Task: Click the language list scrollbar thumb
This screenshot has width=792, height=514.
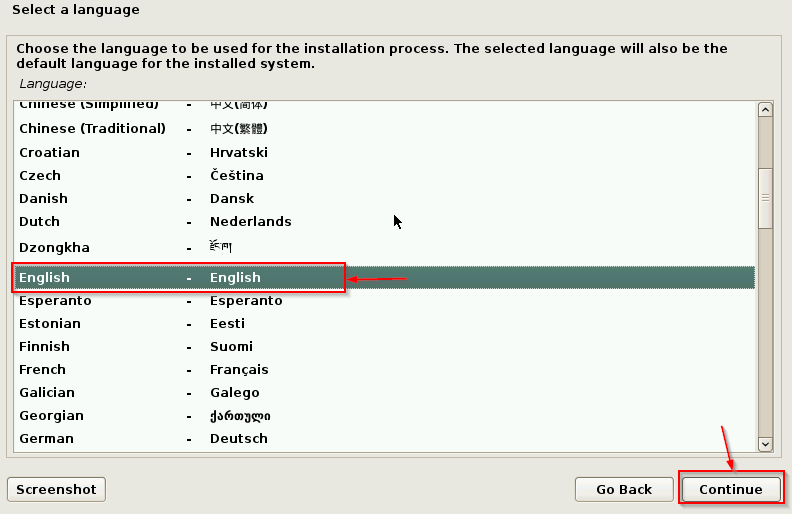Action: 765,198
